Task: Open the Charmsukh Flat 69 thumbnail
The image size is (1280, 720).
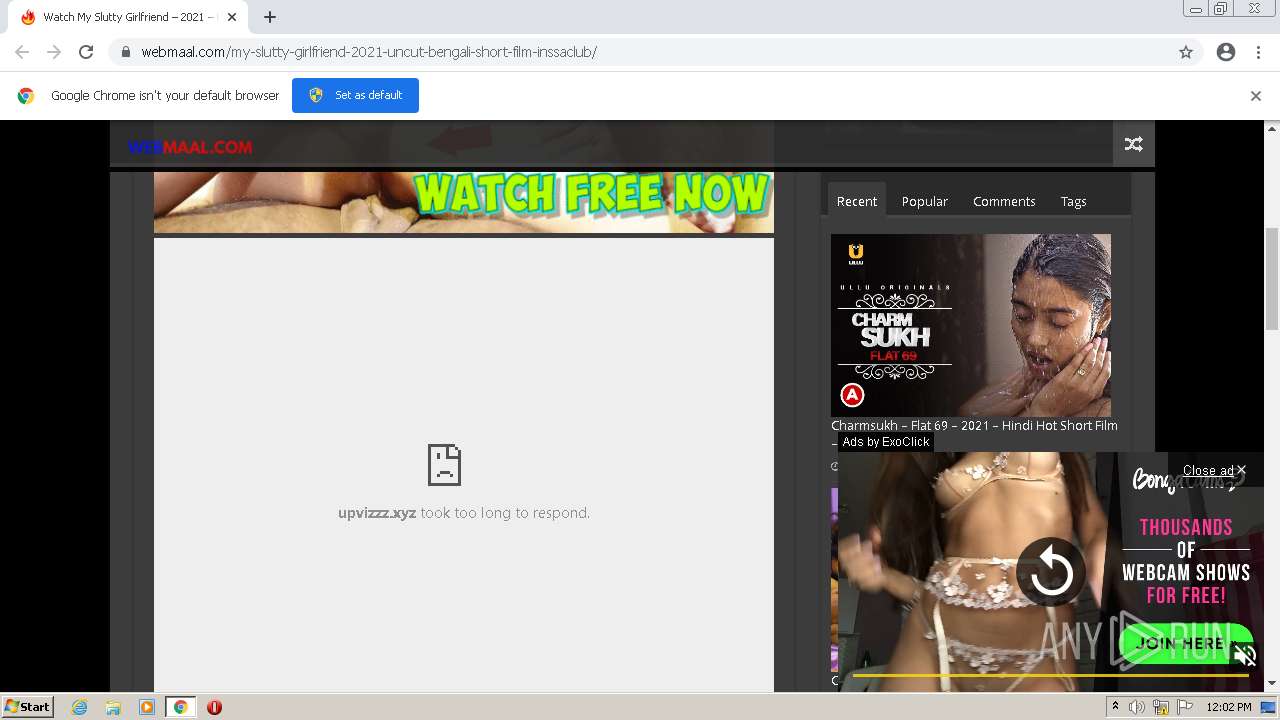Action: pos(971,325)
